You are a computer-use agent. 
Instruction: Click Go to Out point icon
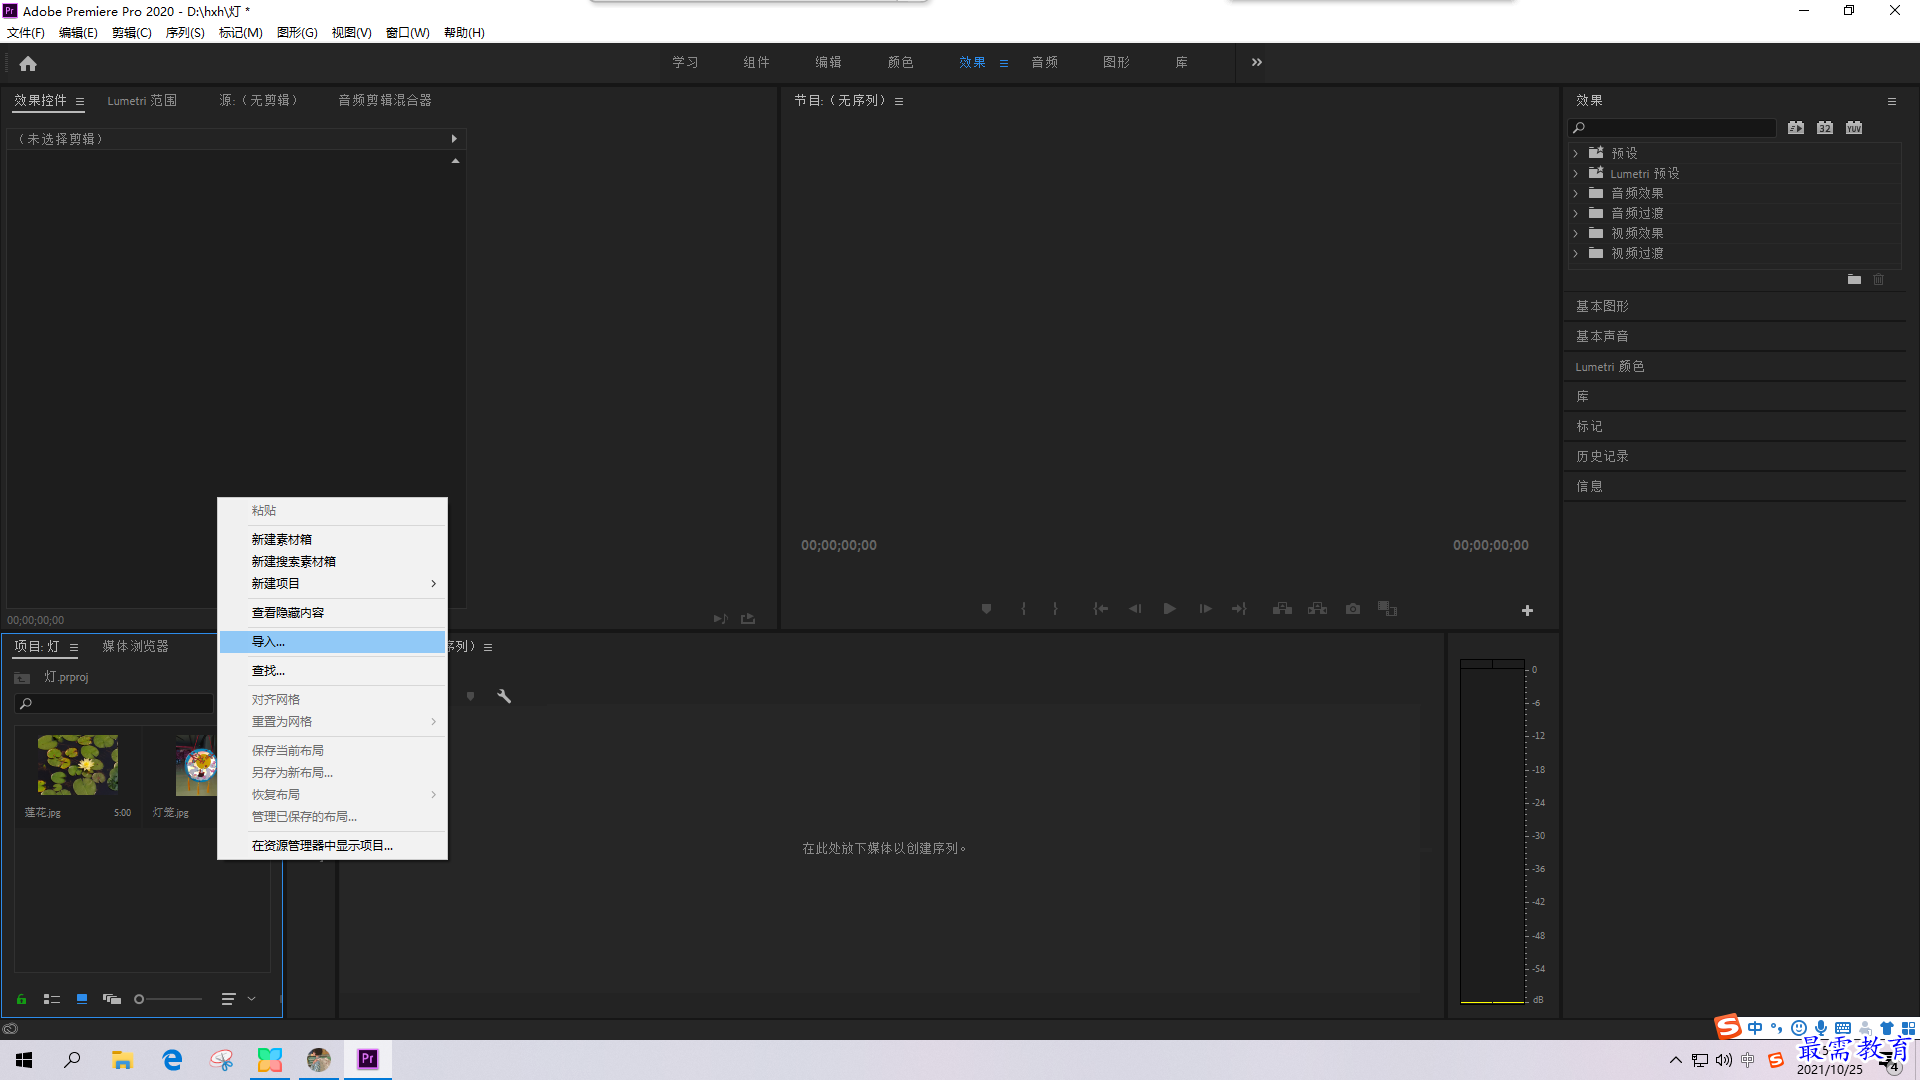point(1239,609)
